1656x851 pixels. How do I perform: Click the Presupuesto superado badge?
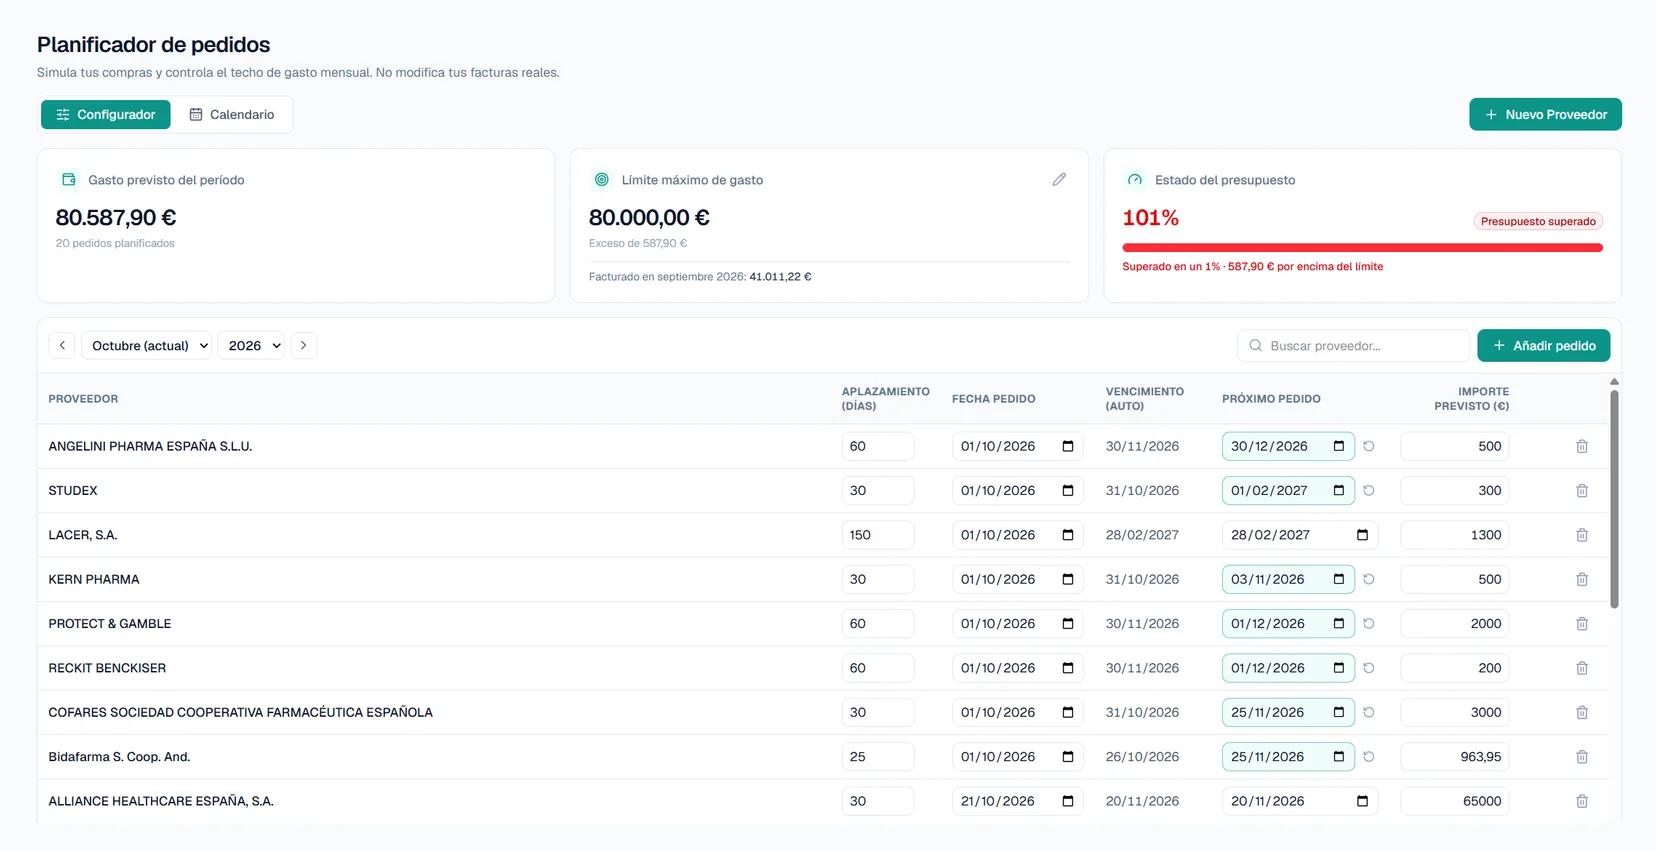pos(1538,222)
